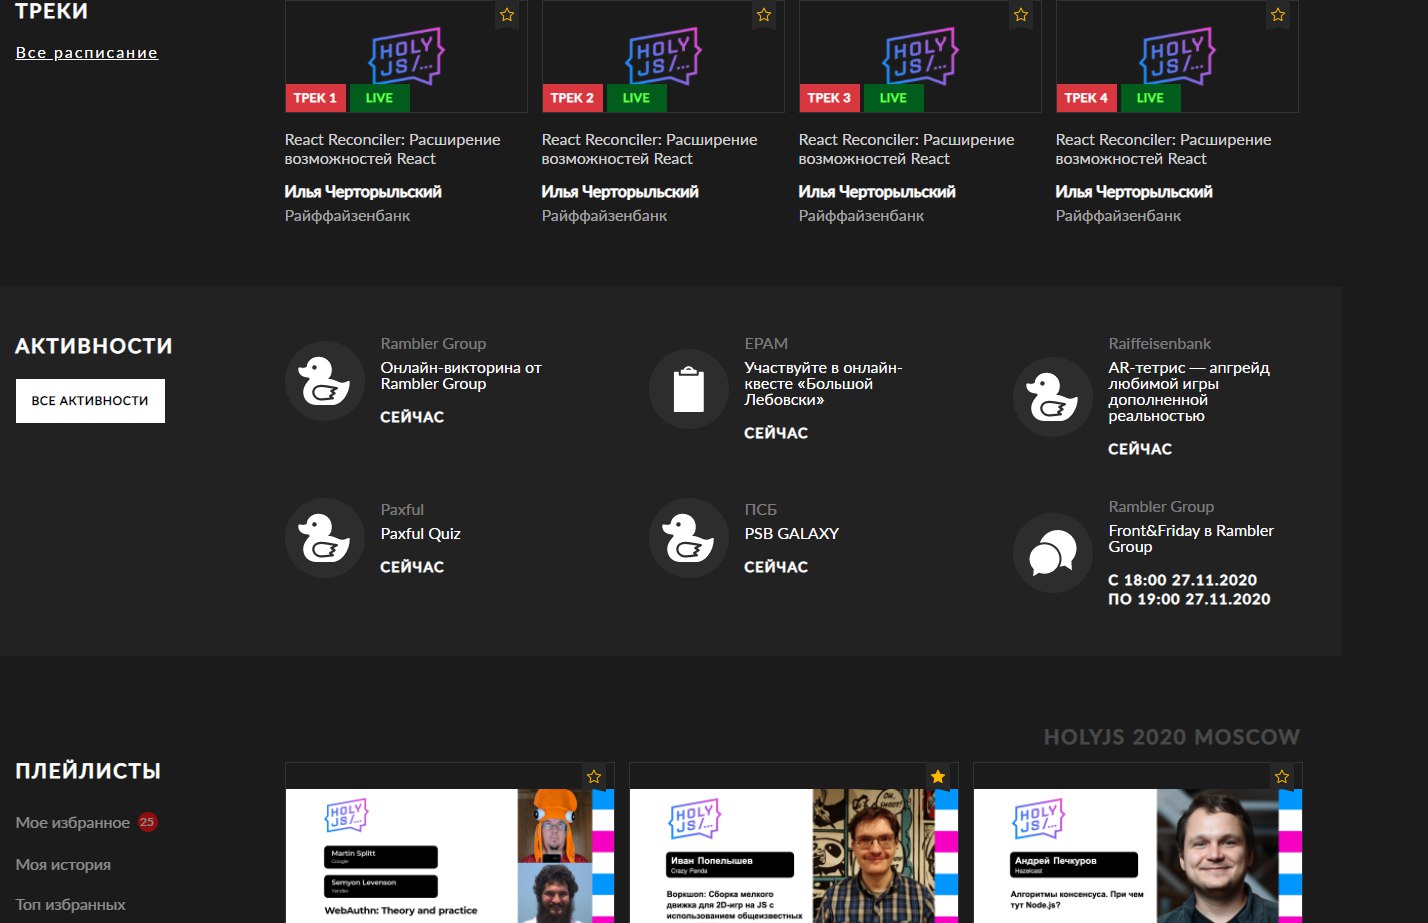The image size is (1428, 923).
Task: Open the Paxful Quiz activity title
Action: point(420,534)
